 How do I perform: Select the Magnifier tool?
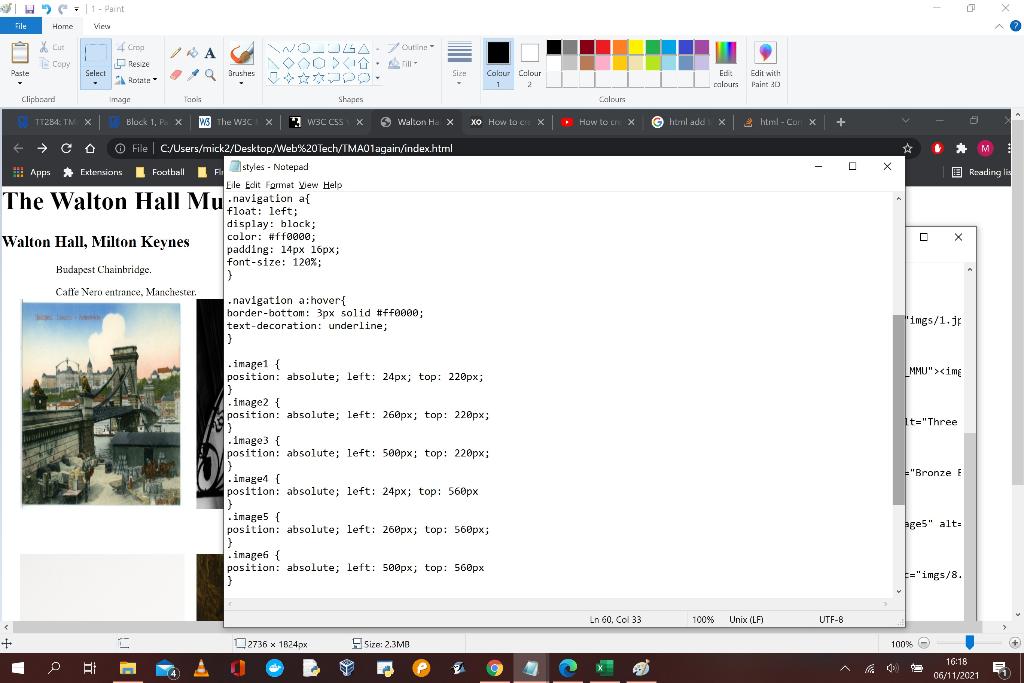[209, 72]
